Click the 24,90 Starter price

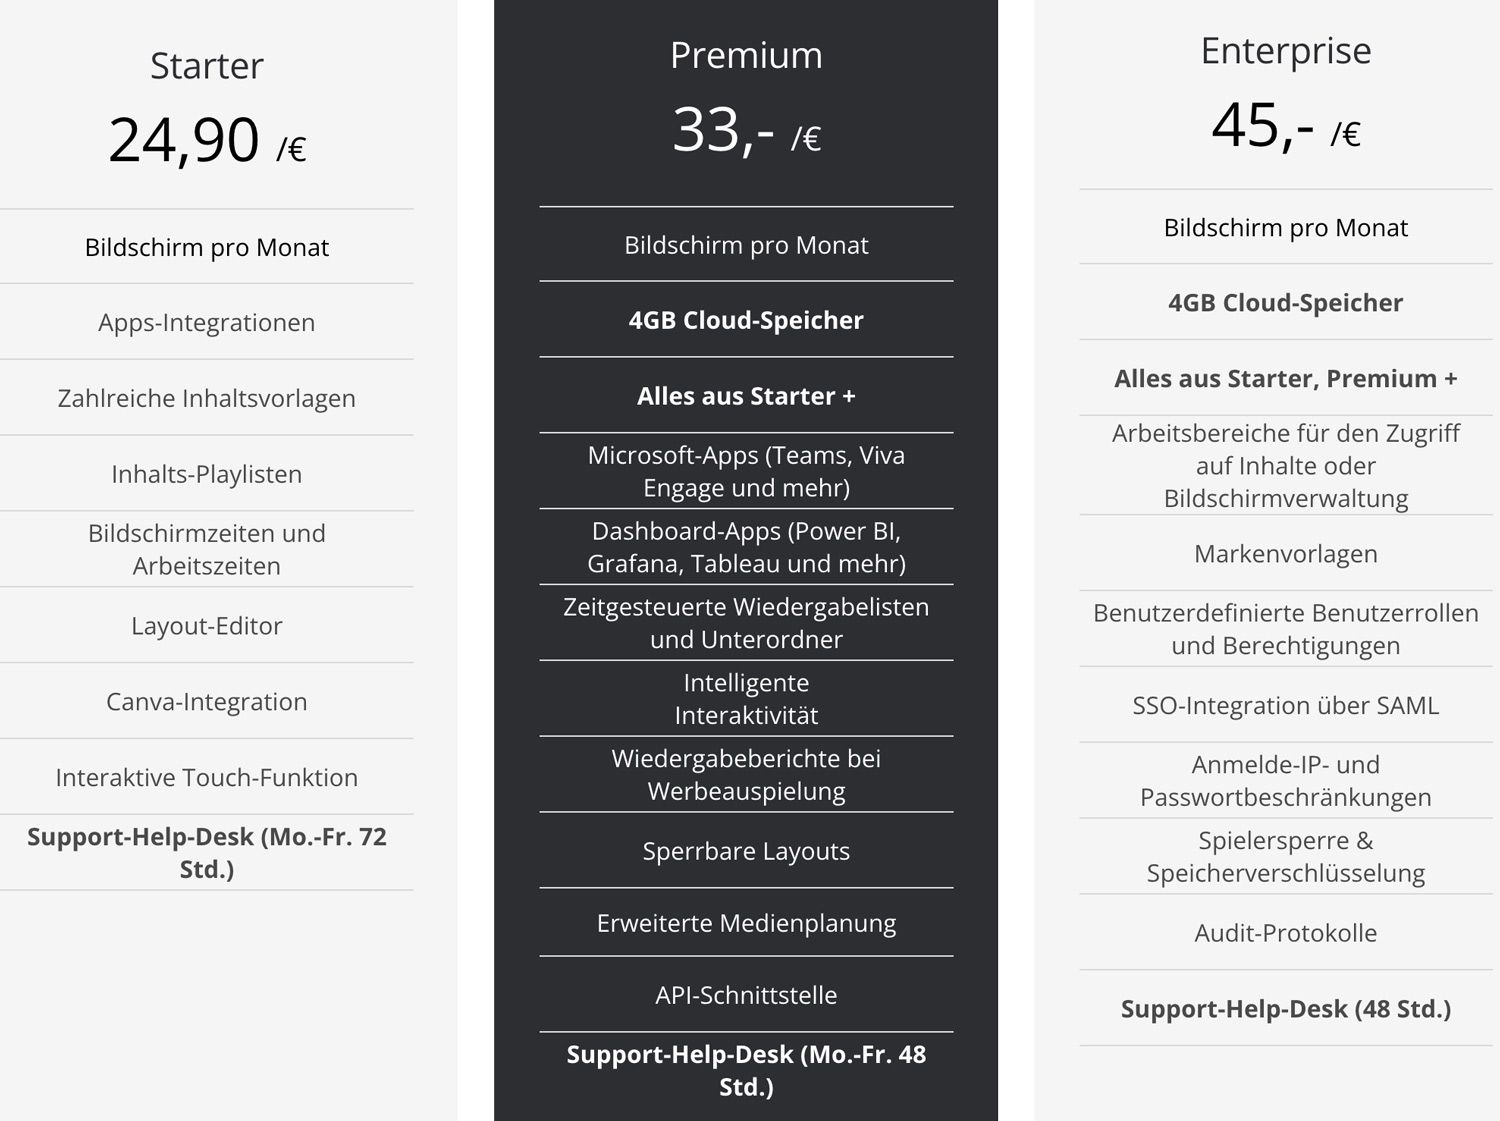[184, 140]
